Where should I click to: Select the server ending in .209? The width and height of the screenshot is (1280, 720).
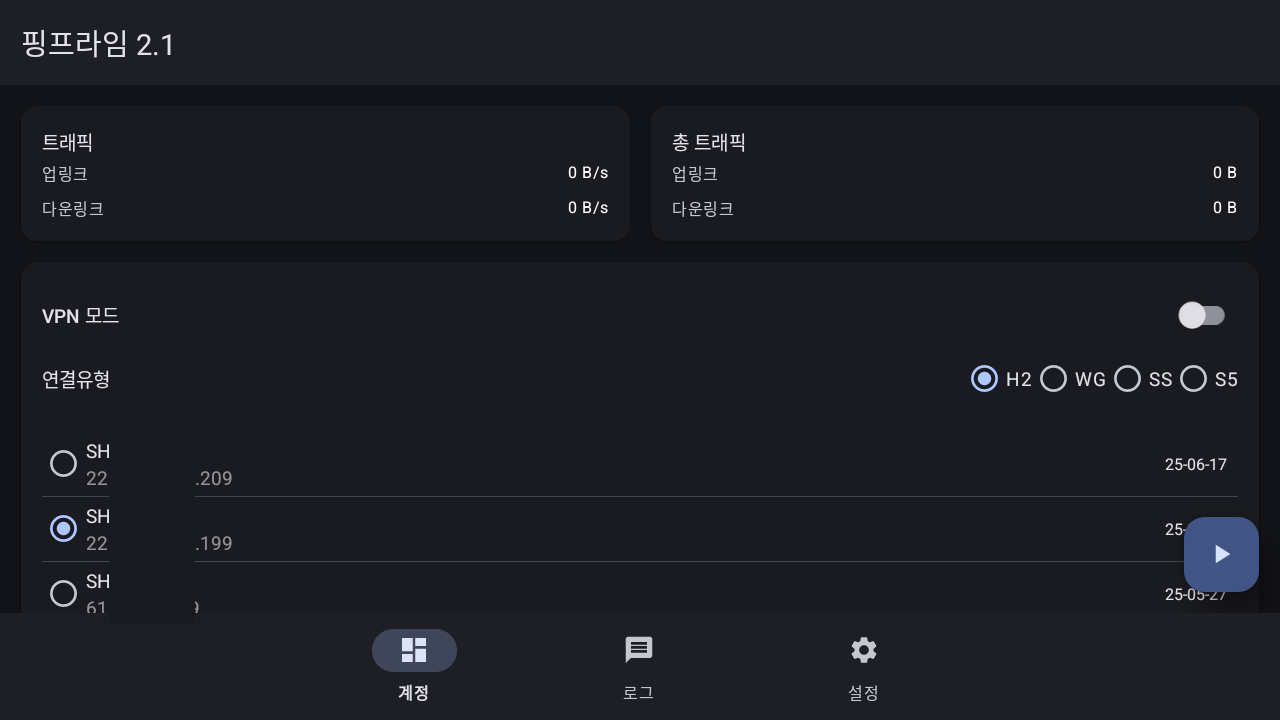pos(63,464)
